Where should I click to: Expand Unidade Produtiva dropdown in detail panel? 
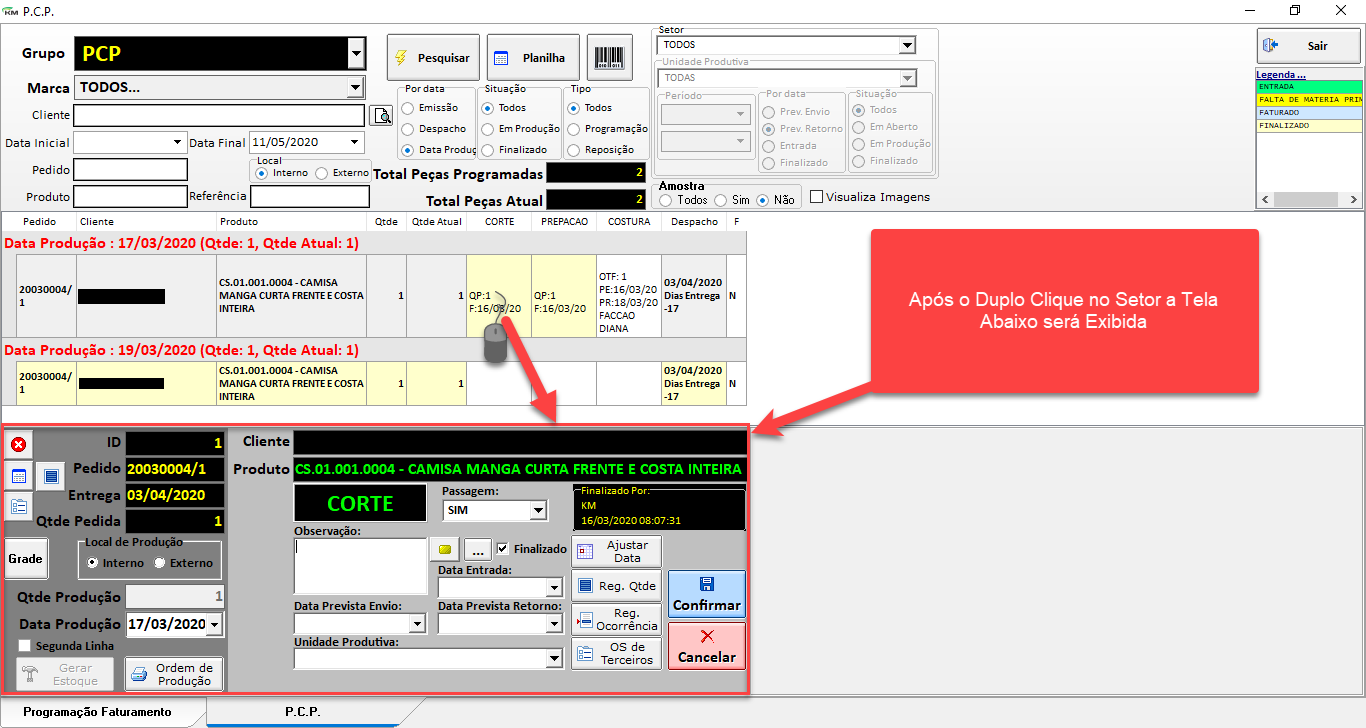[555, 658]
